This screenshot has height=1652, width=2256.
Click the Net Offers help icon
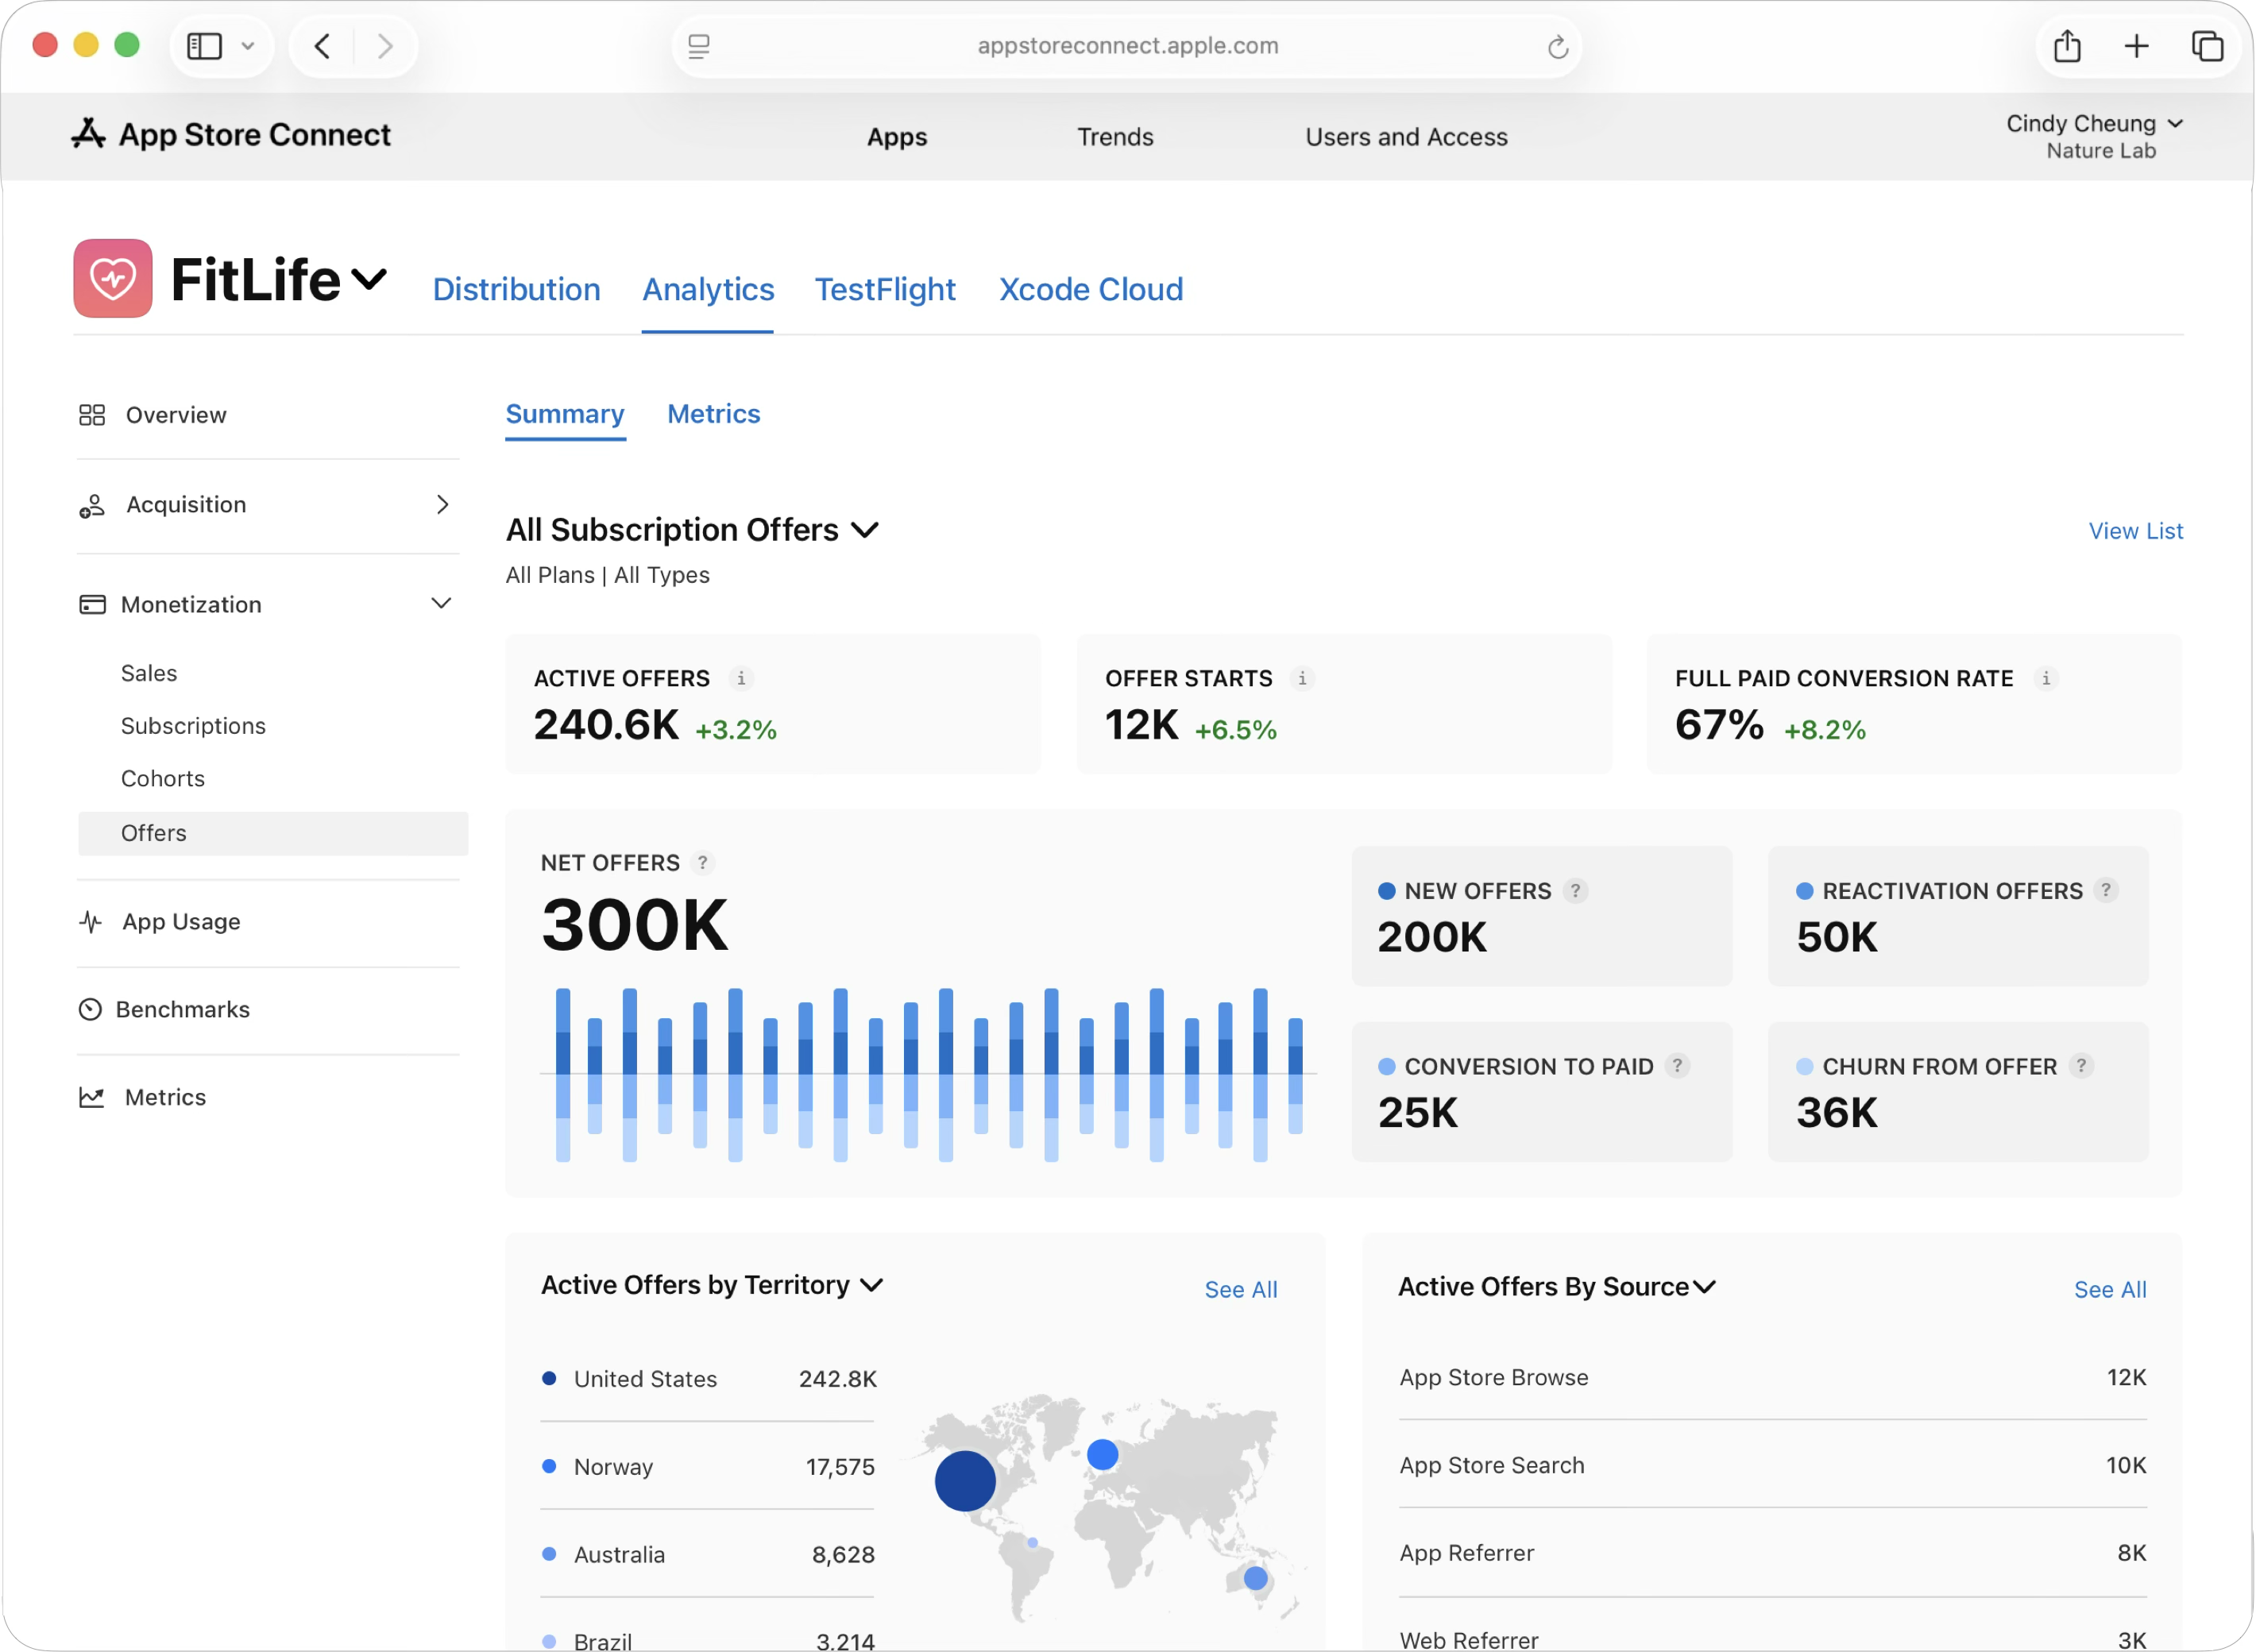[703, 862]
